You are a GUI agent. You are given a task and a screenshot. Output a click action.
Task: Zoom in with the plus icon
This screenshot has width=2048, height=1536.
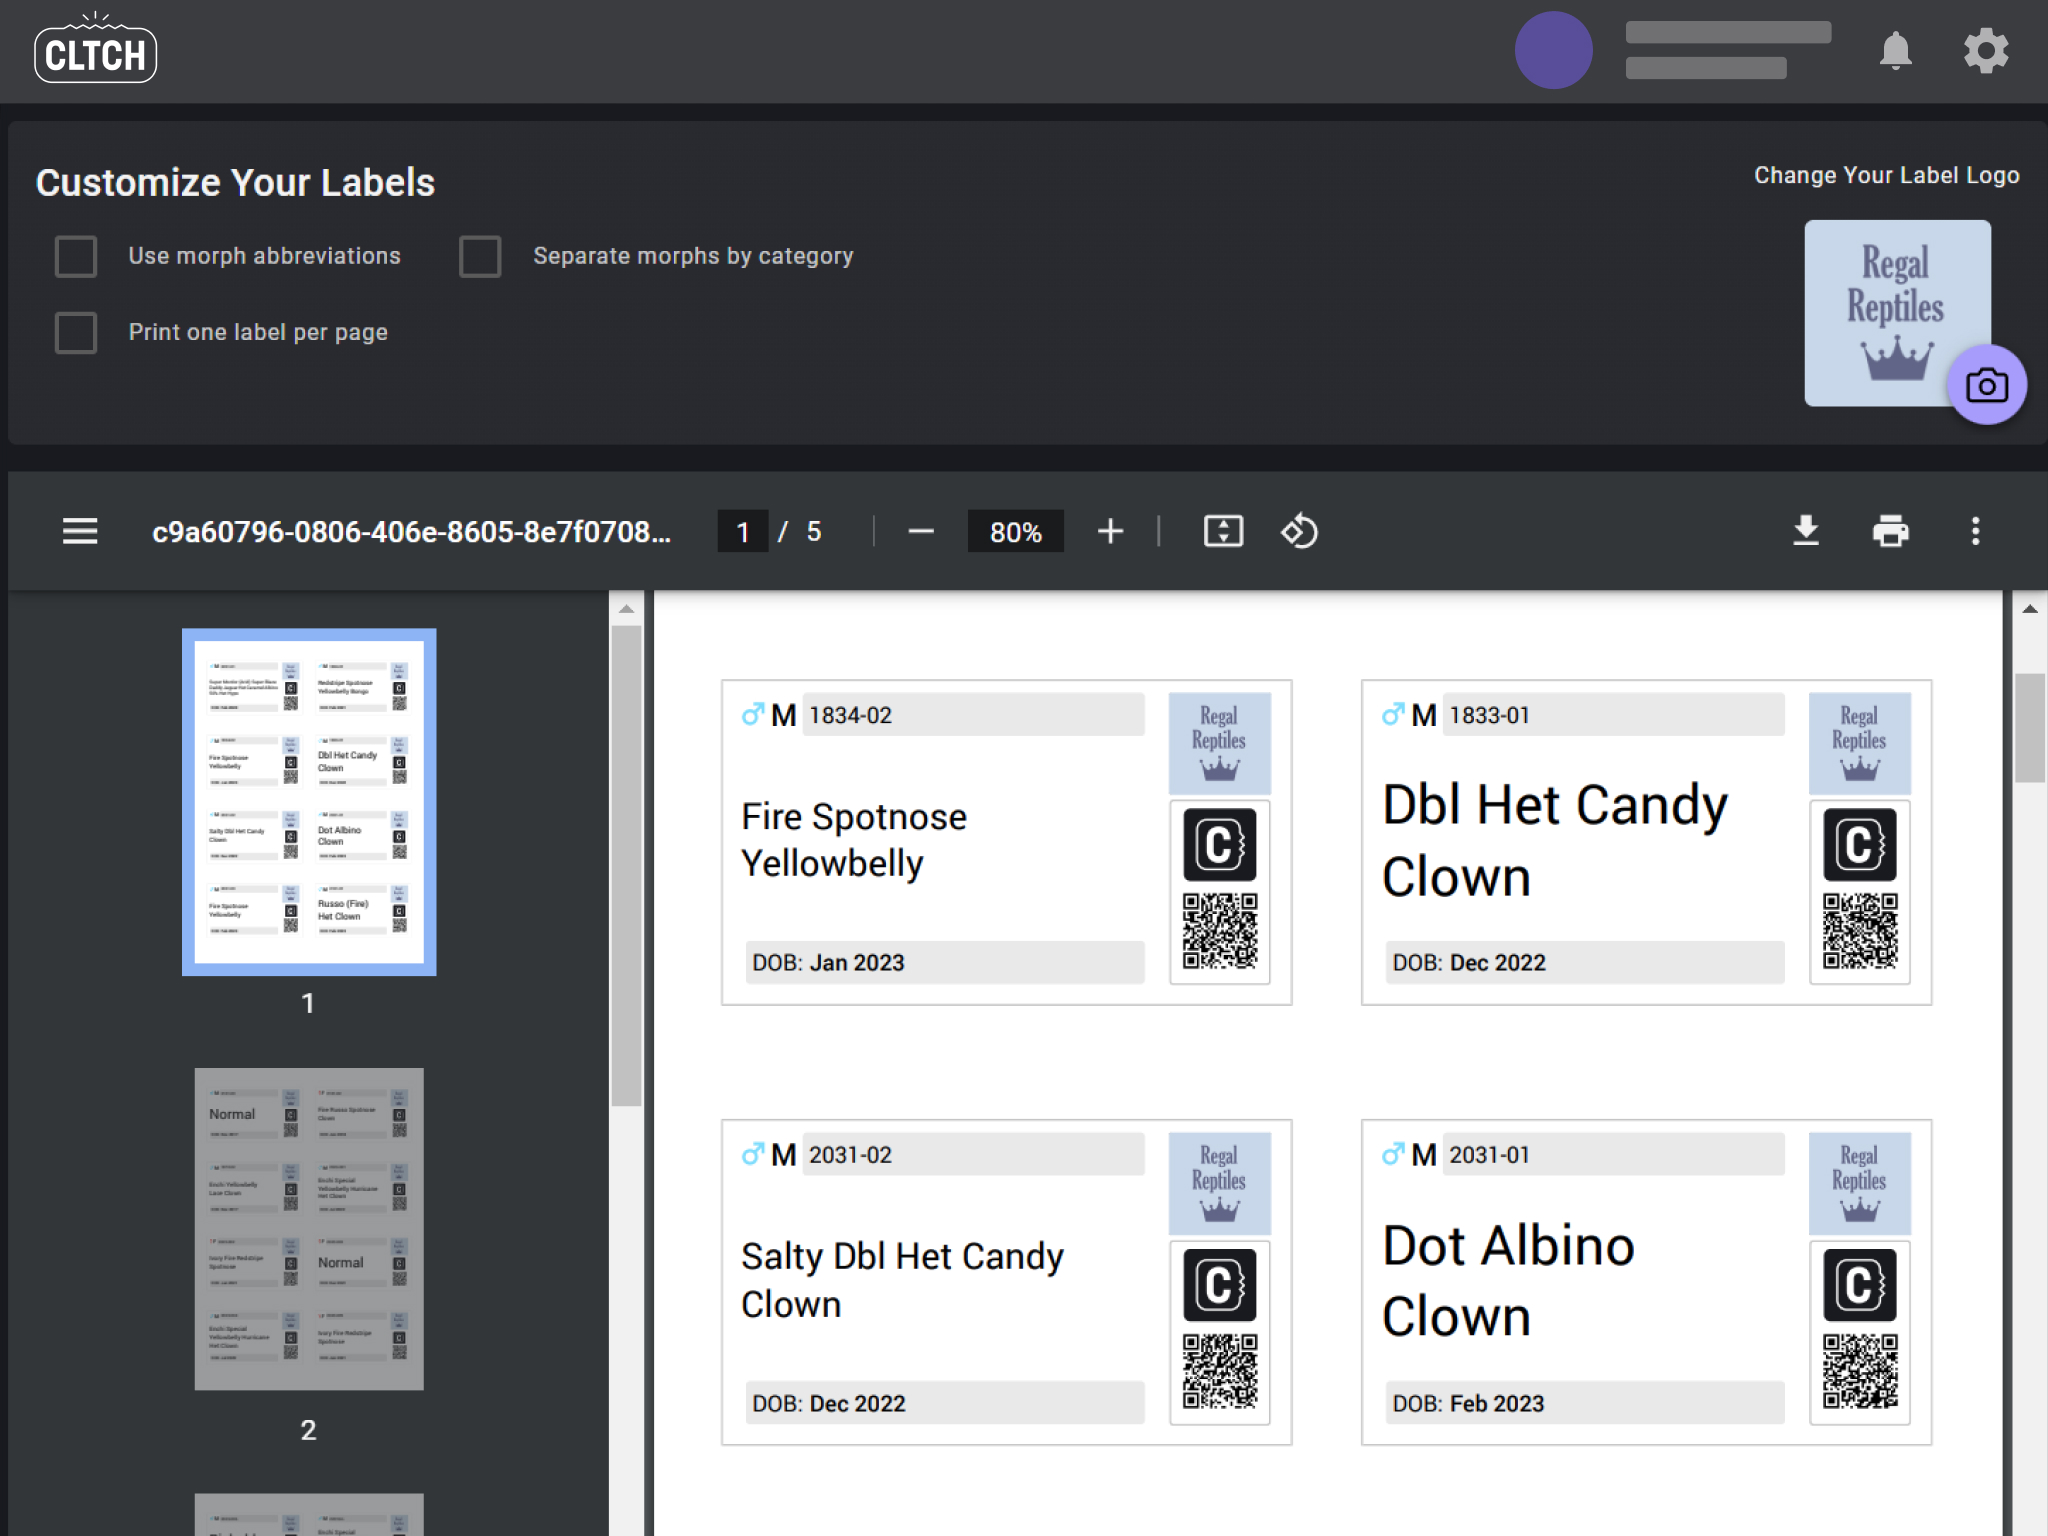1110,531
